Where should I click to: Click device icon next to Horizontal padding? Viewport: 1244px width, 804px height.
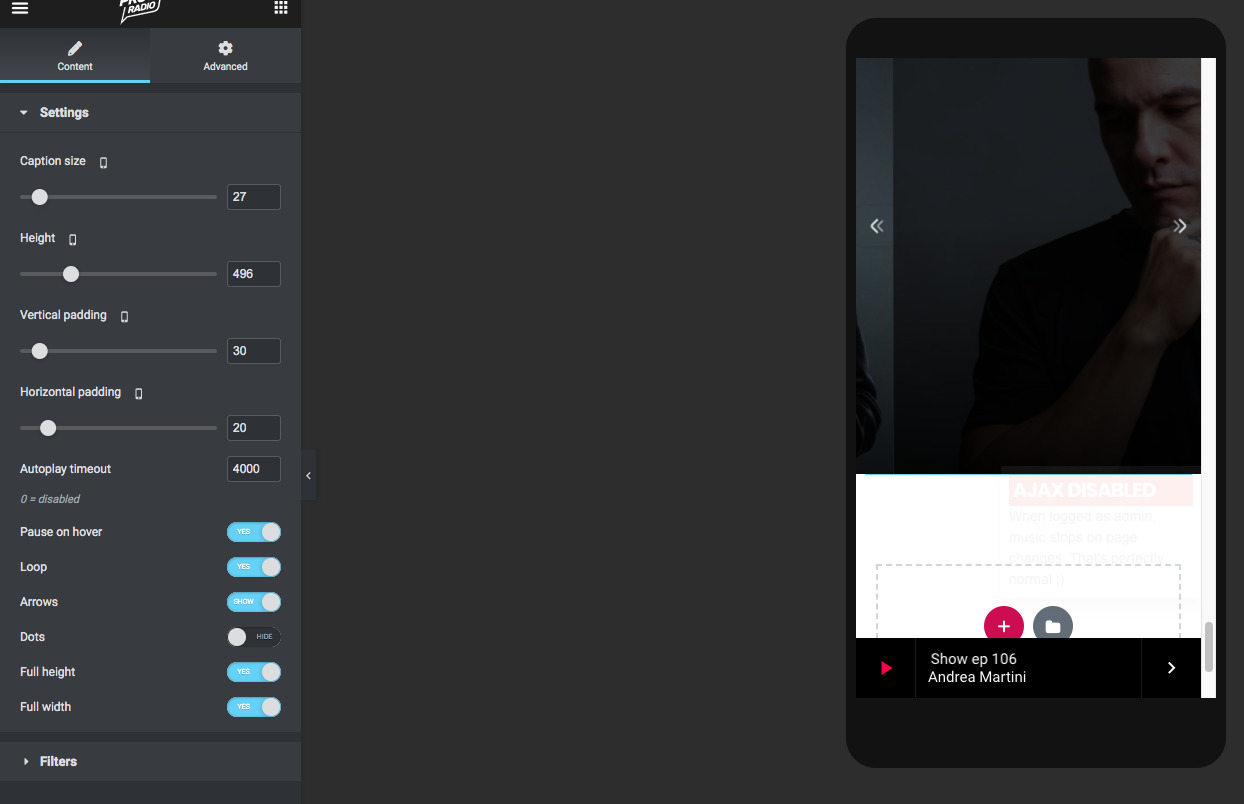[x=138, y=393]
